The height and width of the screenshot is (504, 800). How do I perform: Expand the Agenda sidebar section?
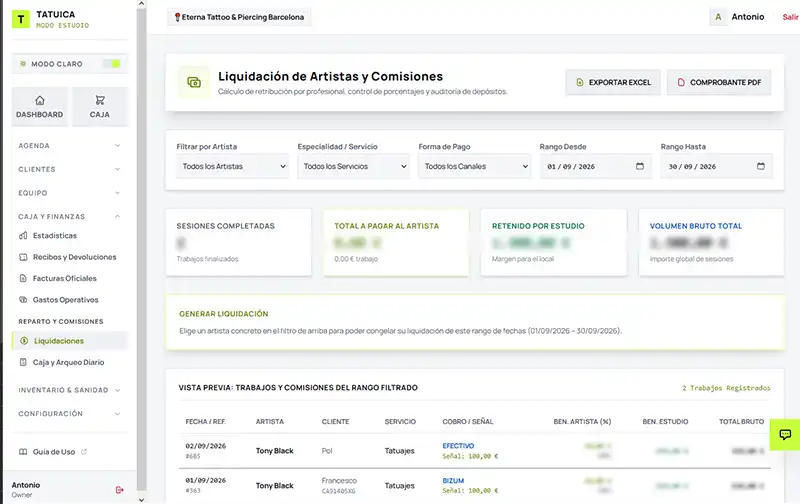pyautogui.click(x=69, y=145)
